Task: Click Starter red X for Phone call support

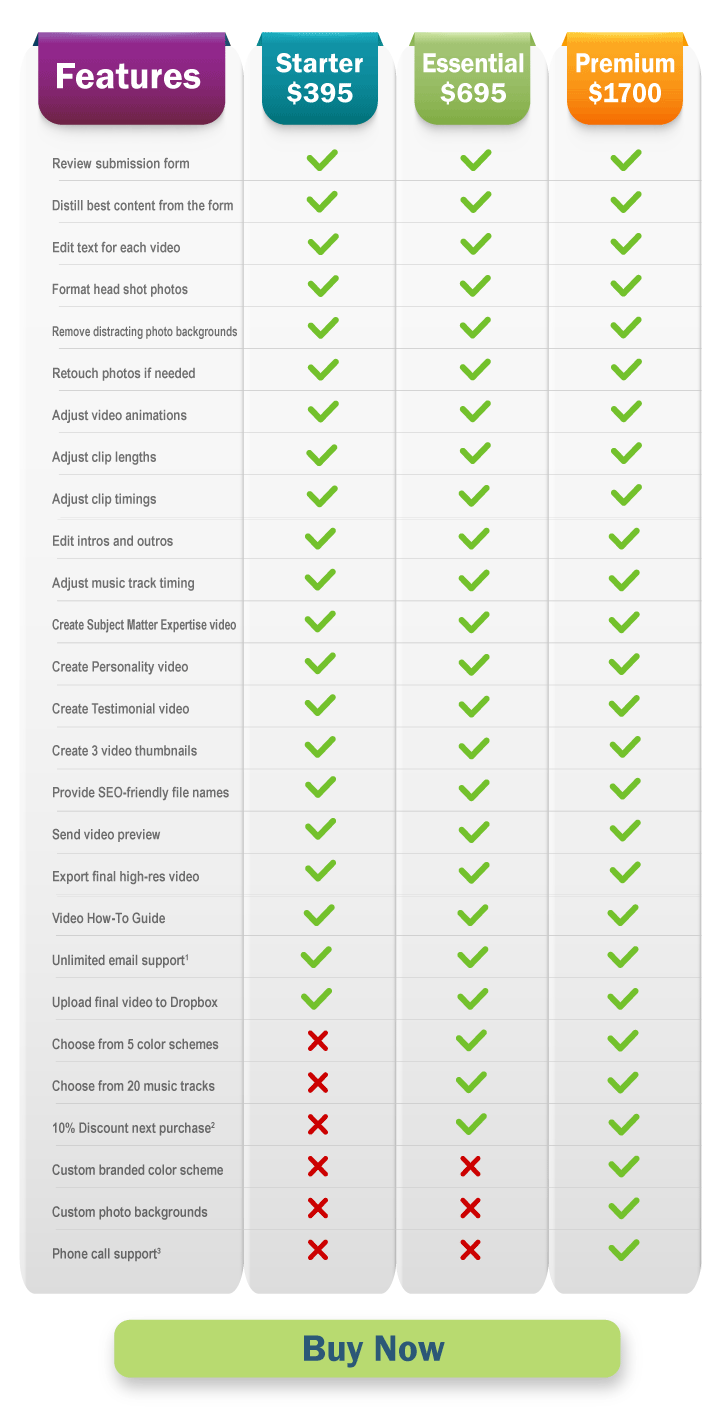Action: [318, 1249]
